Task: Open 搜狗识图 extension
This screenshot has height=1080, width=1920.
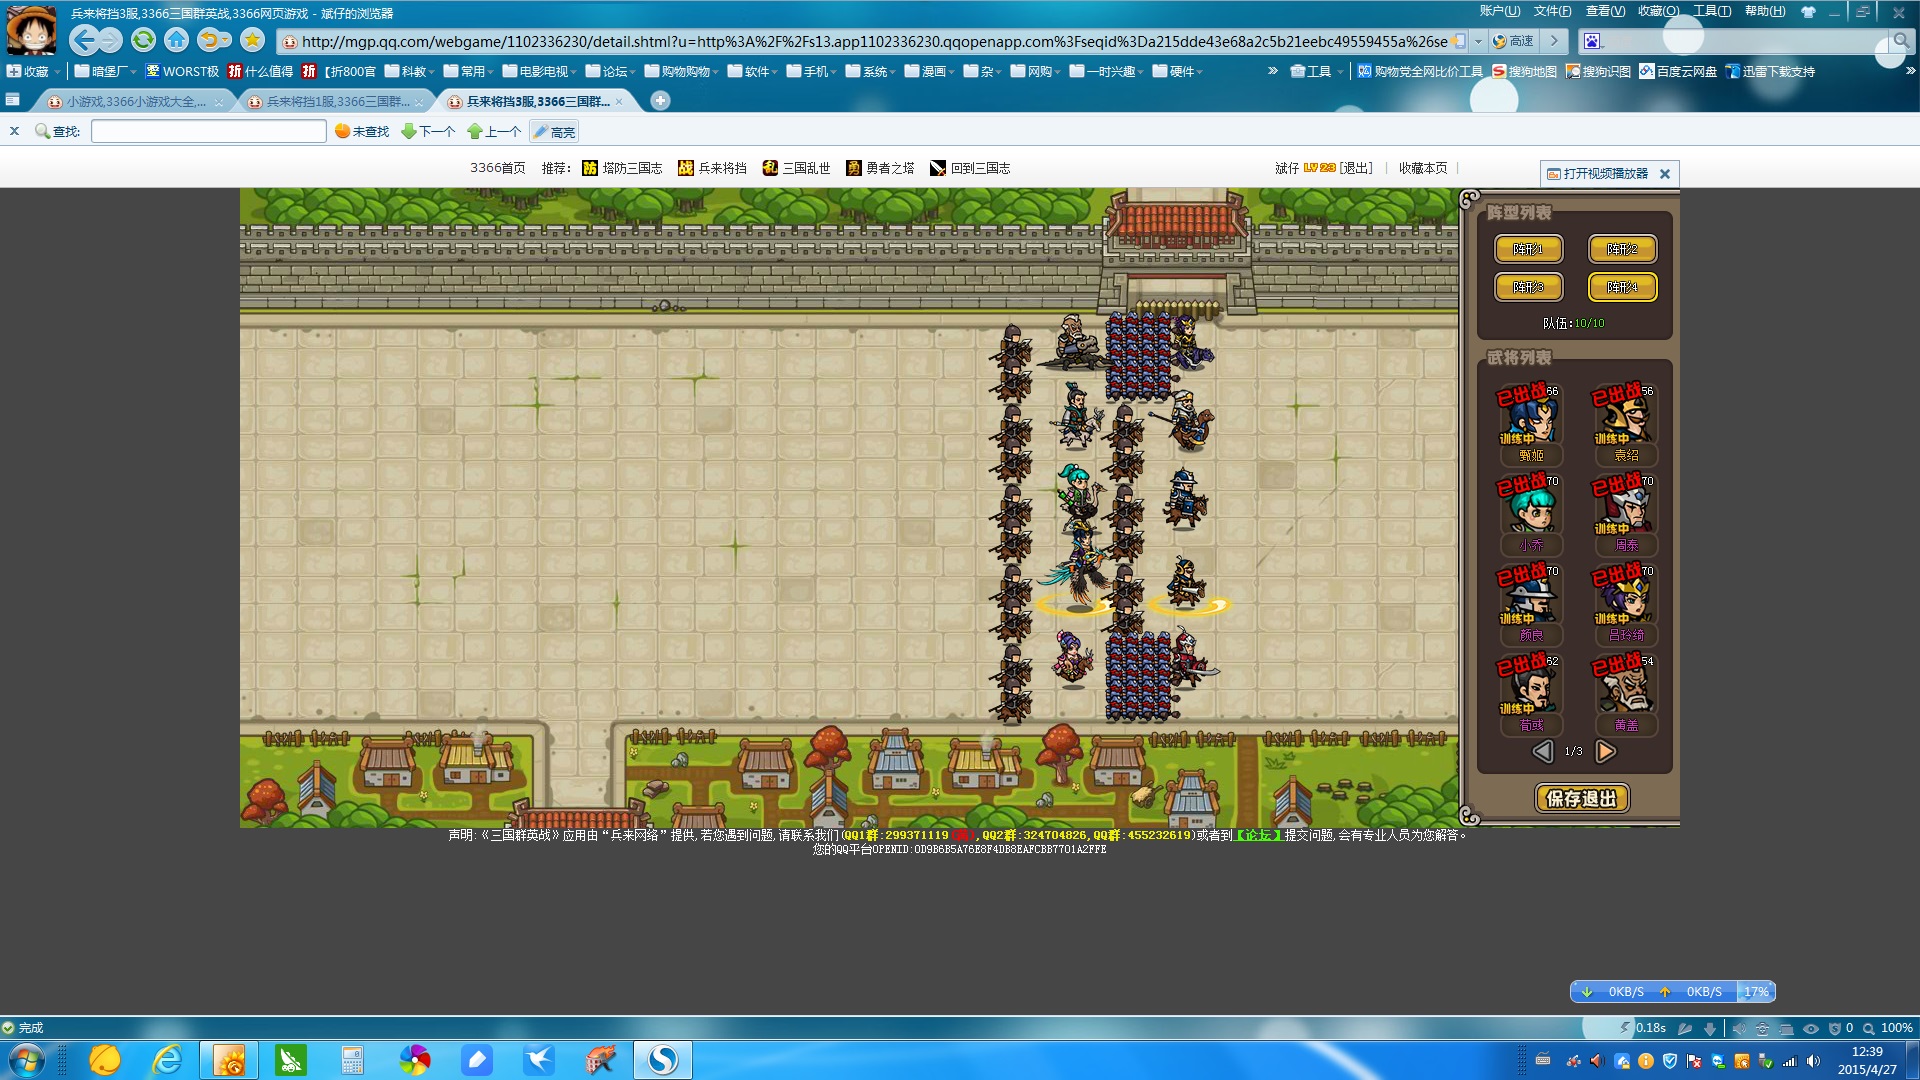Action: (x=1598, y=71)
